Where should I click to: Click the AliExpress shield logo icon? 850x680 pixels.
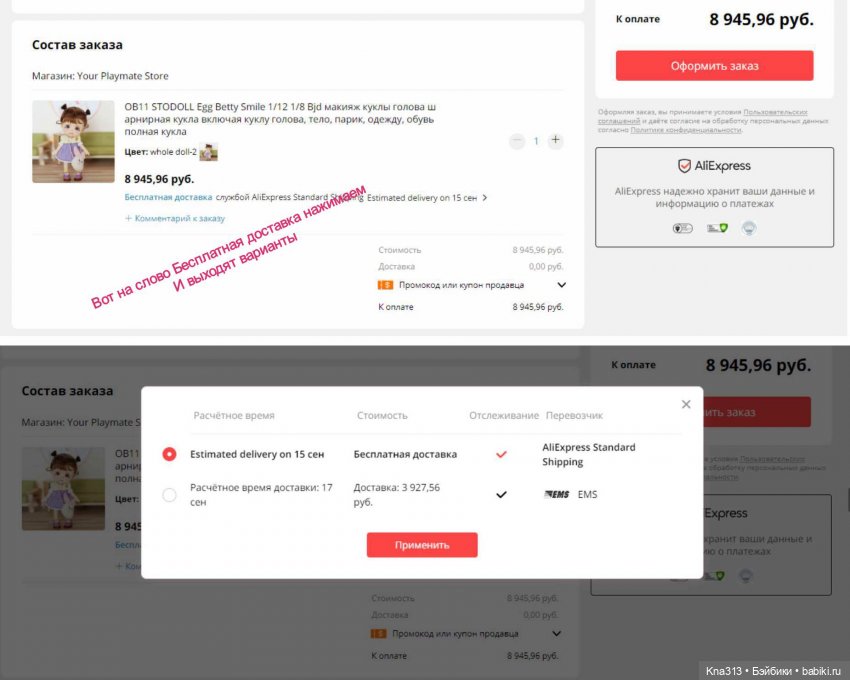point(684,166)
